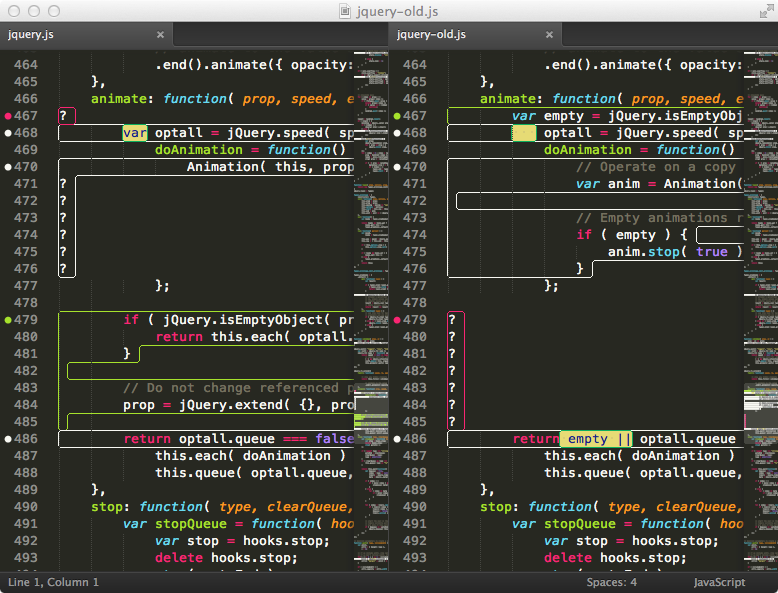
Task: Click the window zoom button in title bar
Action: pyautogui.click(x=54, y=11)
